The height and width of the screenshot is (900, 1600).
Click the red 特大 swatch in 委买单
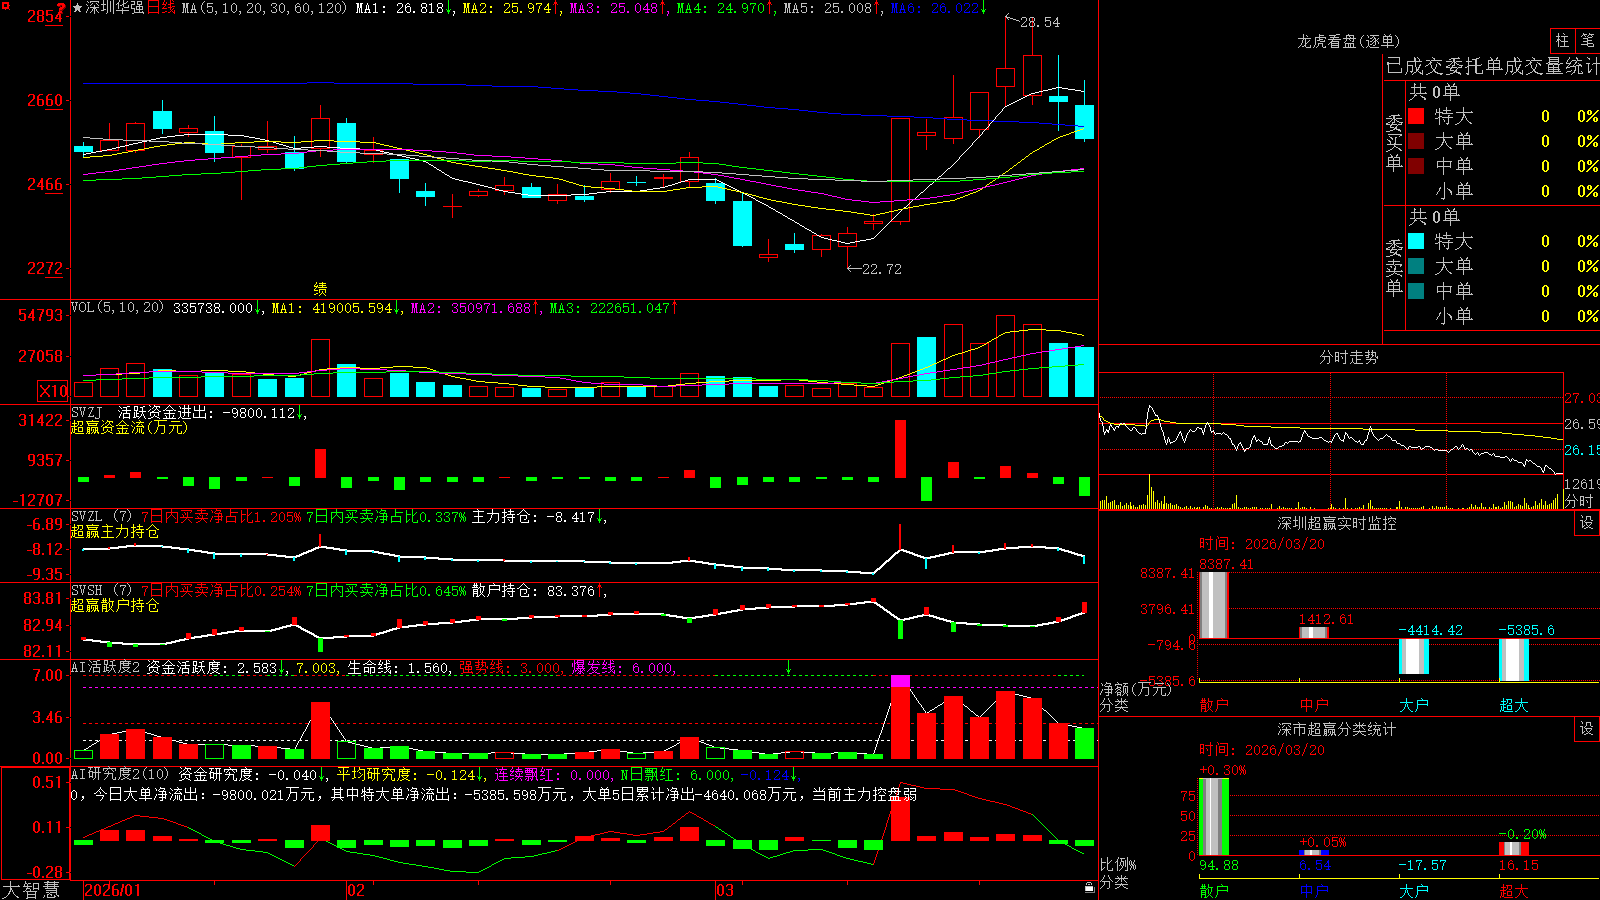1416,116
